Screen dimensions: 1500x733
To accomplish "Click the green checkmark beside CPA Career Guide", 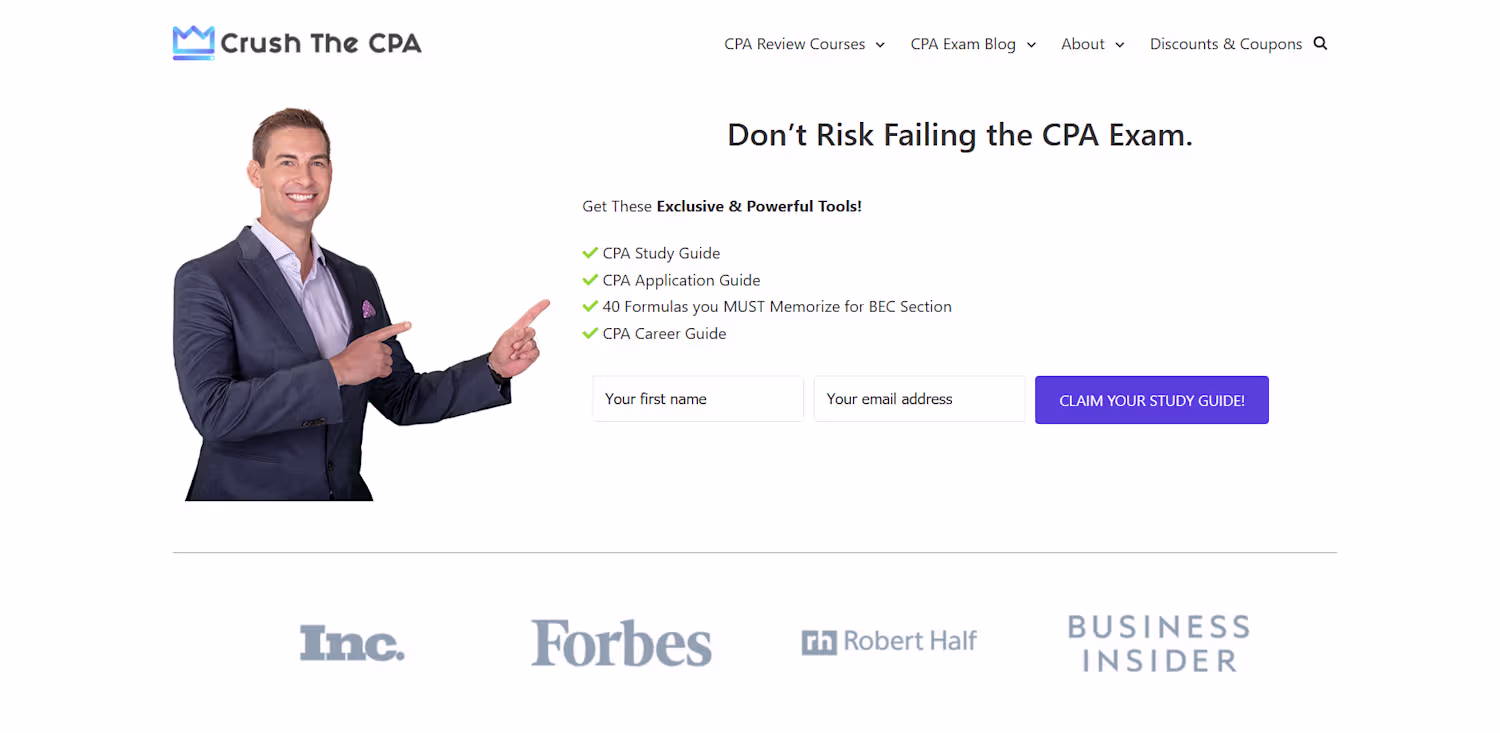I will tap(590, 333).
